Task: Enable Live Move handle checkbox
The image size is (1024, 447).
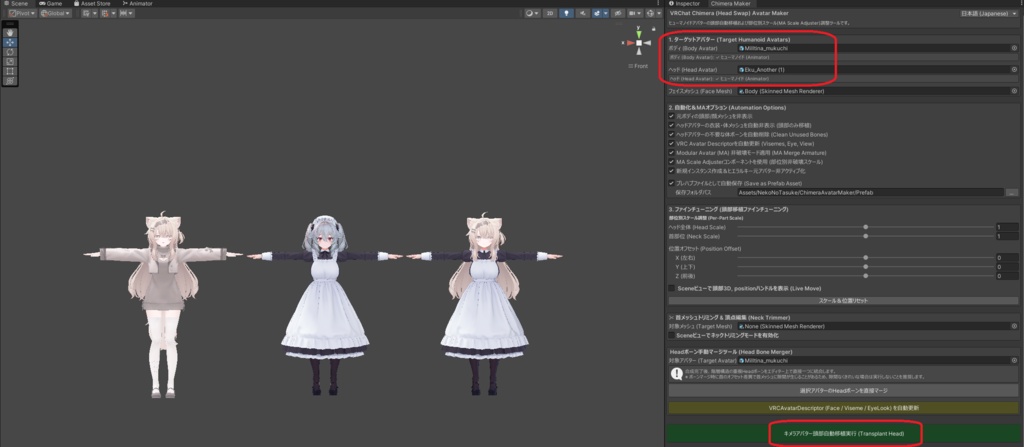Action: 671,288
